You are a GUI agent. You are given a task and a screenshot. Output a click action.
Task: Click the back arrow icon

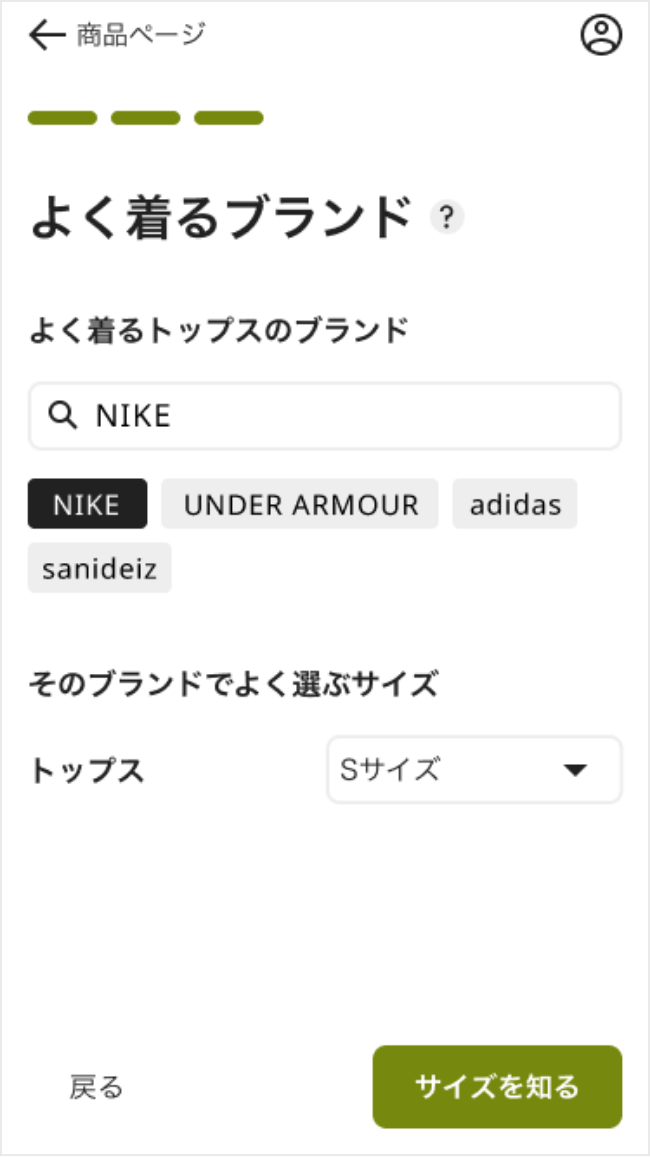click(47, 36)
